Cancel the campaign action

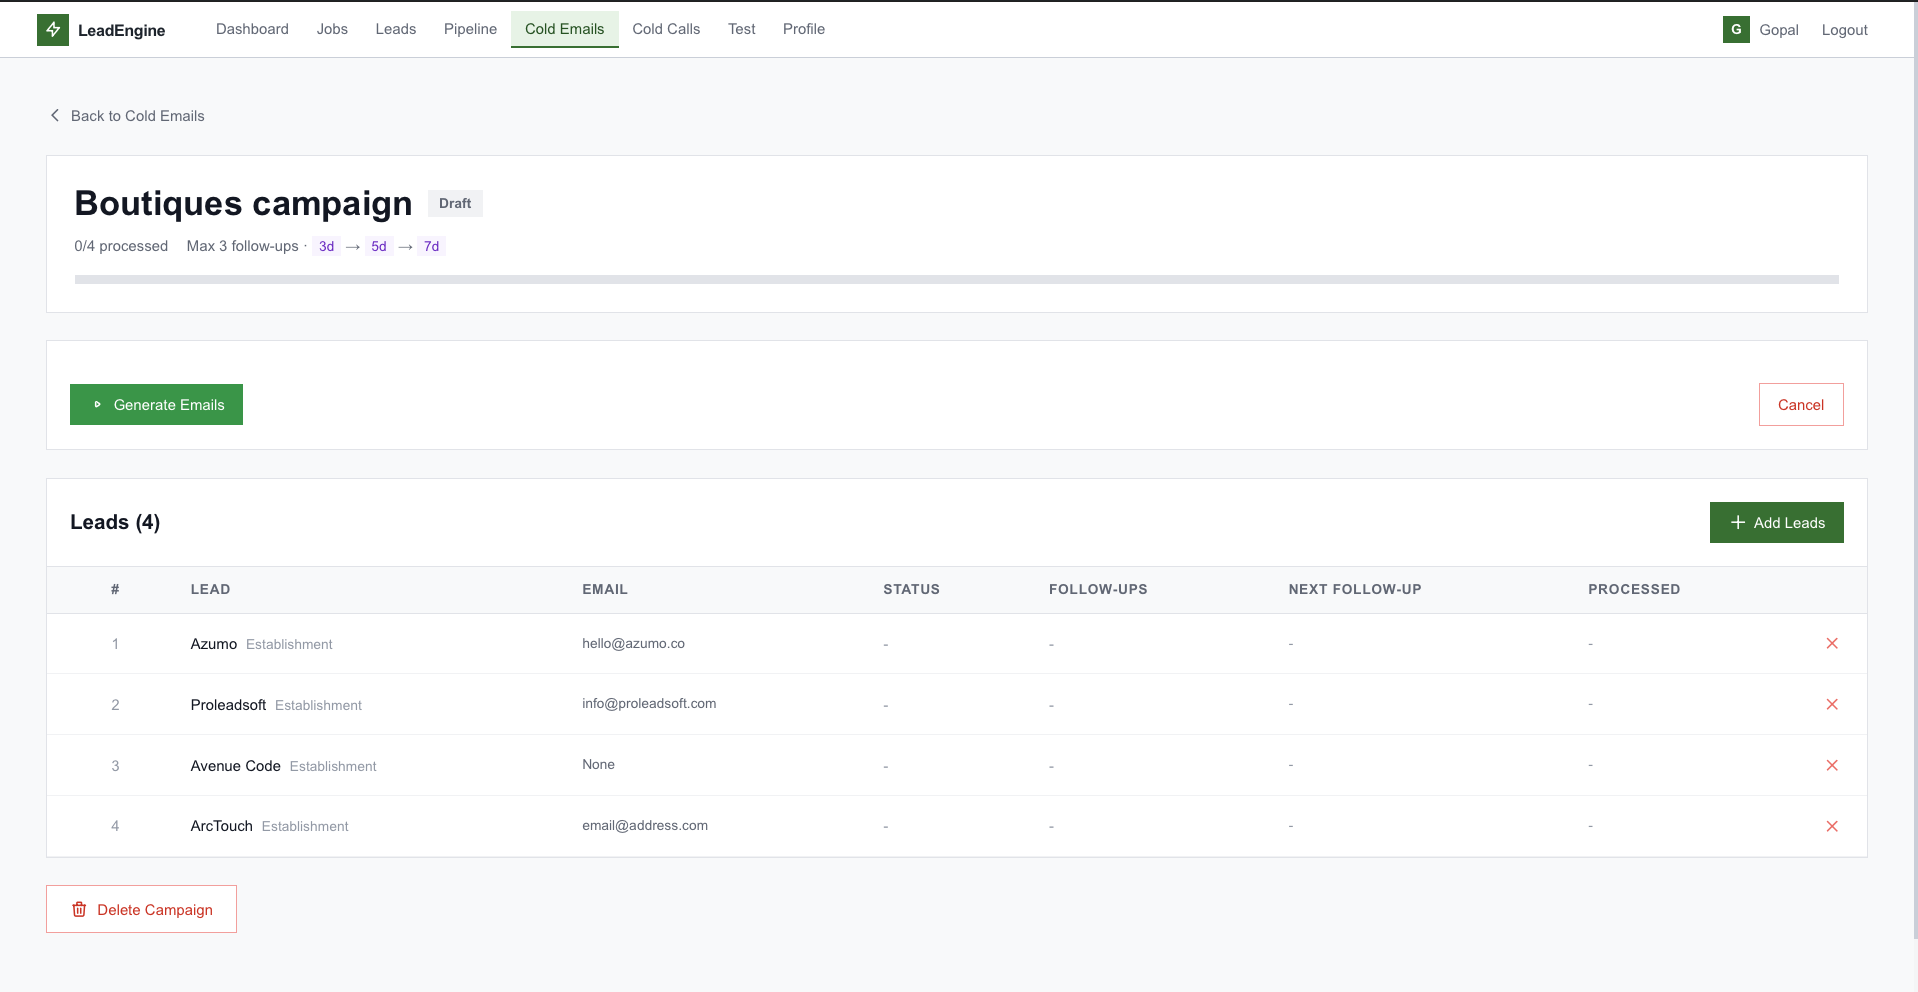1800,405
